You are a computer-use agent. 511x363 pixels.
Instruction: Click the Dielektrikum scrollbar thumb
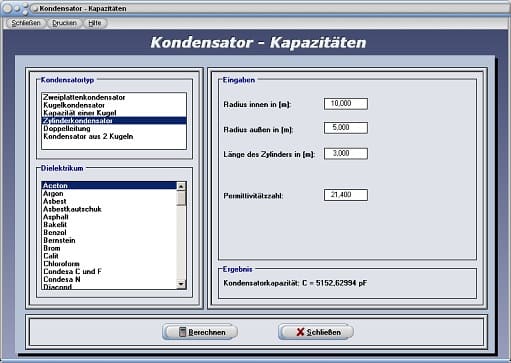point(181,198)
